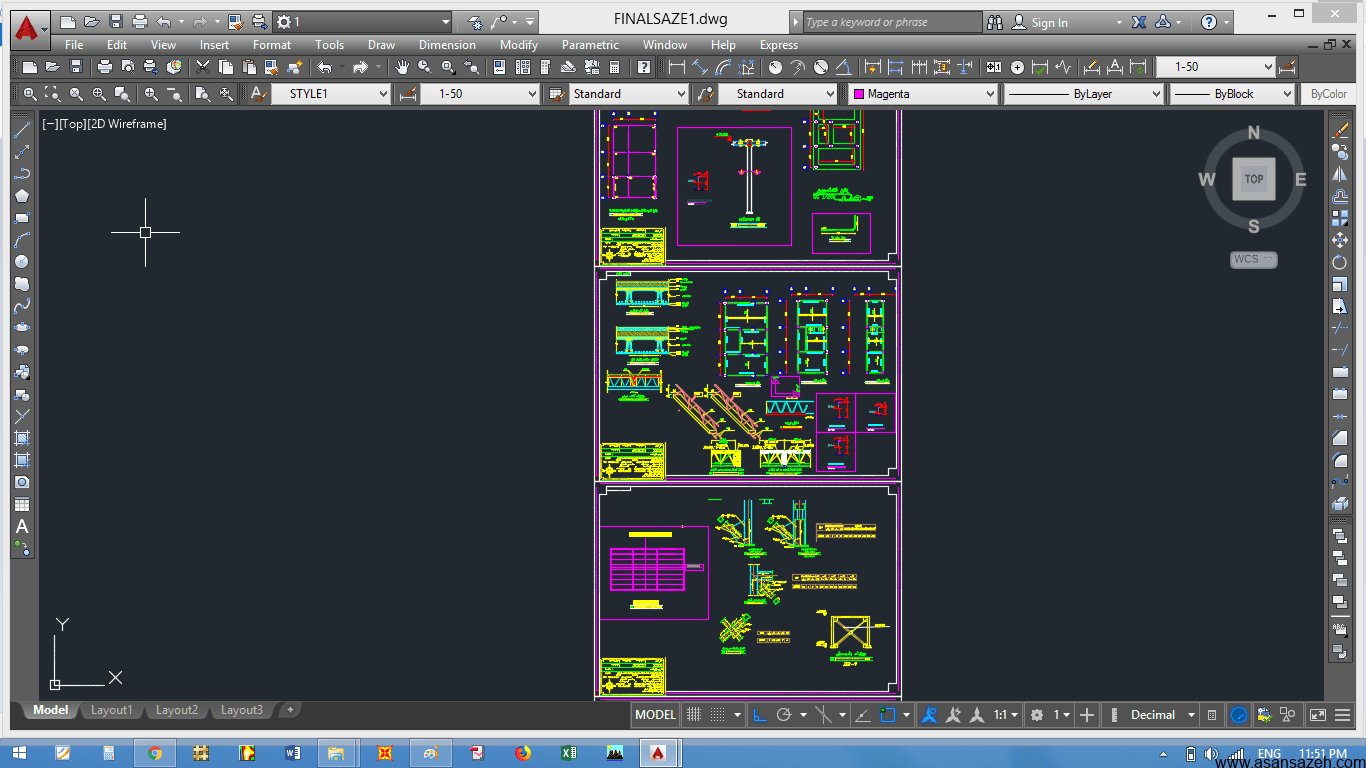Select the Table draw tool
The image size is (1366, 768).
coord(21,504)
